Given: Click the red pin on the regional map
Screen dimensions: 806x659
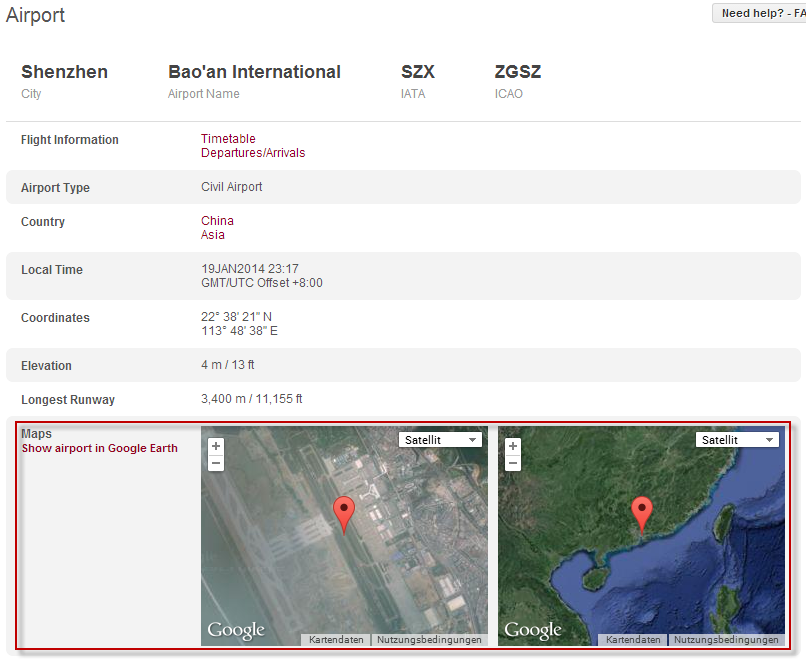Looking at the screenshot, I should click(x=642, y=512).
